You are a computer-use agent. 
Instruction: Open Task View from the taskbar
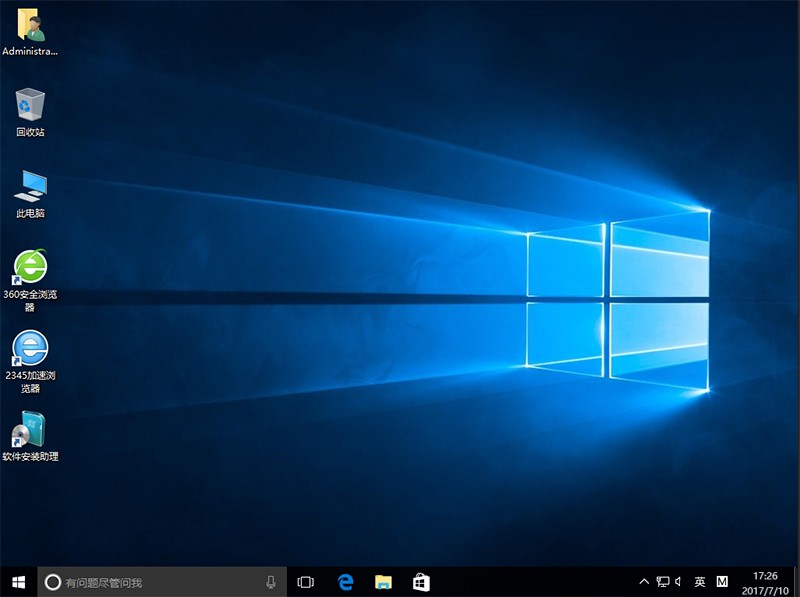click(305, 582)
